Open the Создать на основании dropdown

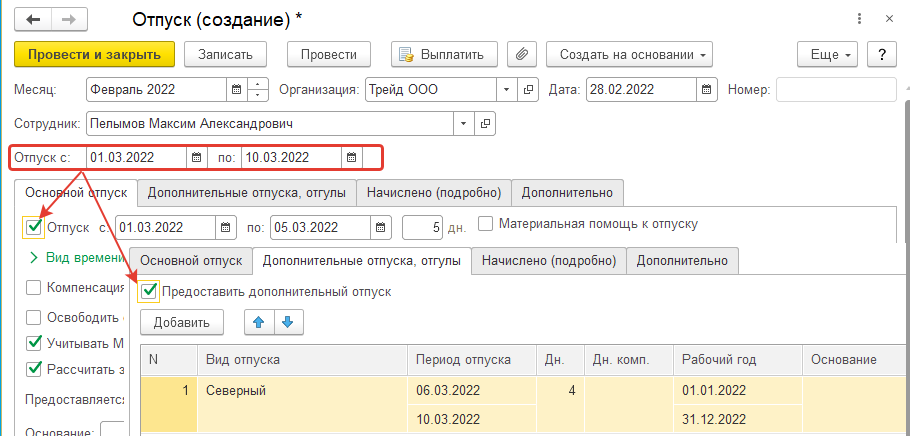point(634,54)
